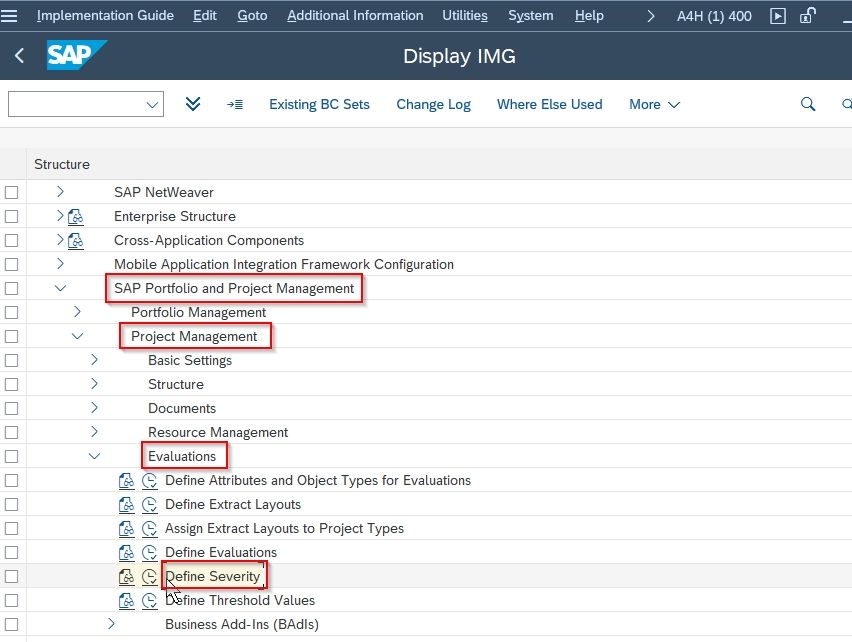Open the Utilities menu
The height and width of the screenshot is (642, 852).
pyautogui.click(x=465, y=16)
